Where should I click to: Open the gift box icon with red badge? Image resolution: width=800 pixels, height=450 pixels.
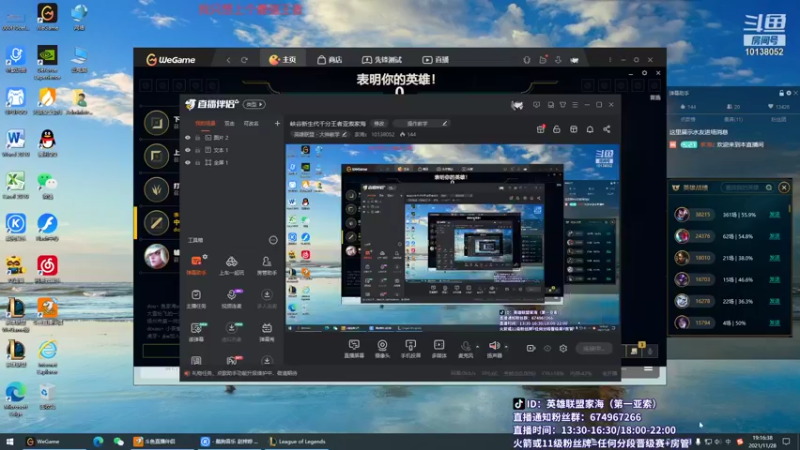click(x=540, y=129)
